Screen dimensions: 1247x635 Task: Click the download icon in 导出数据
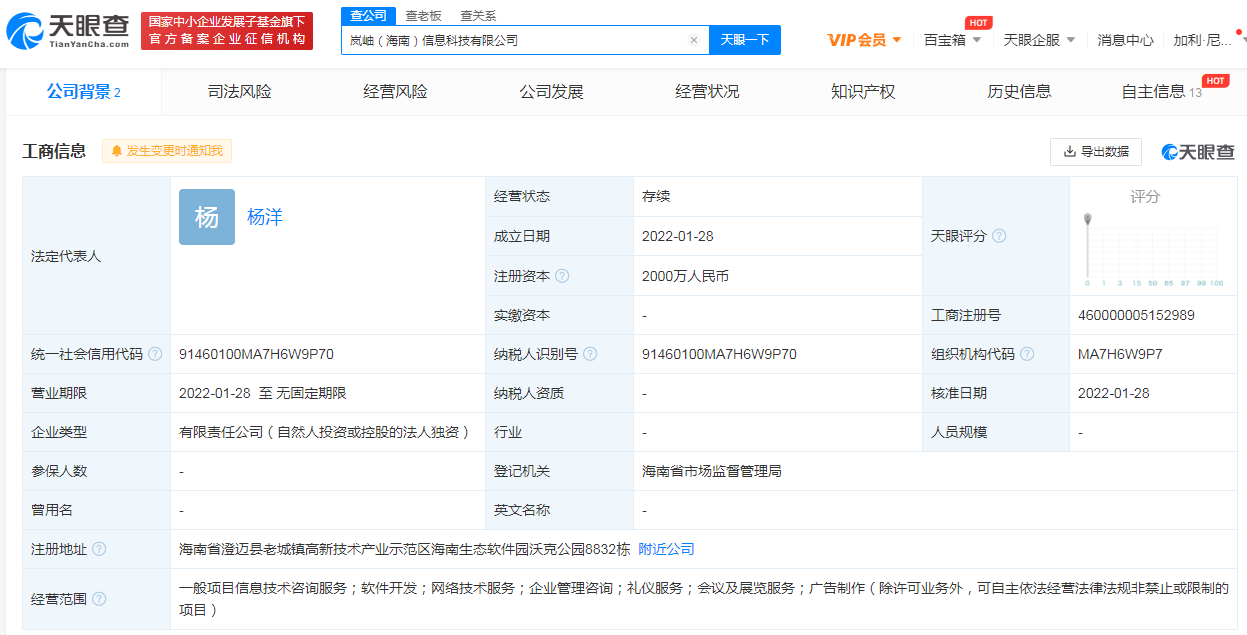[x=1069, y=152]
